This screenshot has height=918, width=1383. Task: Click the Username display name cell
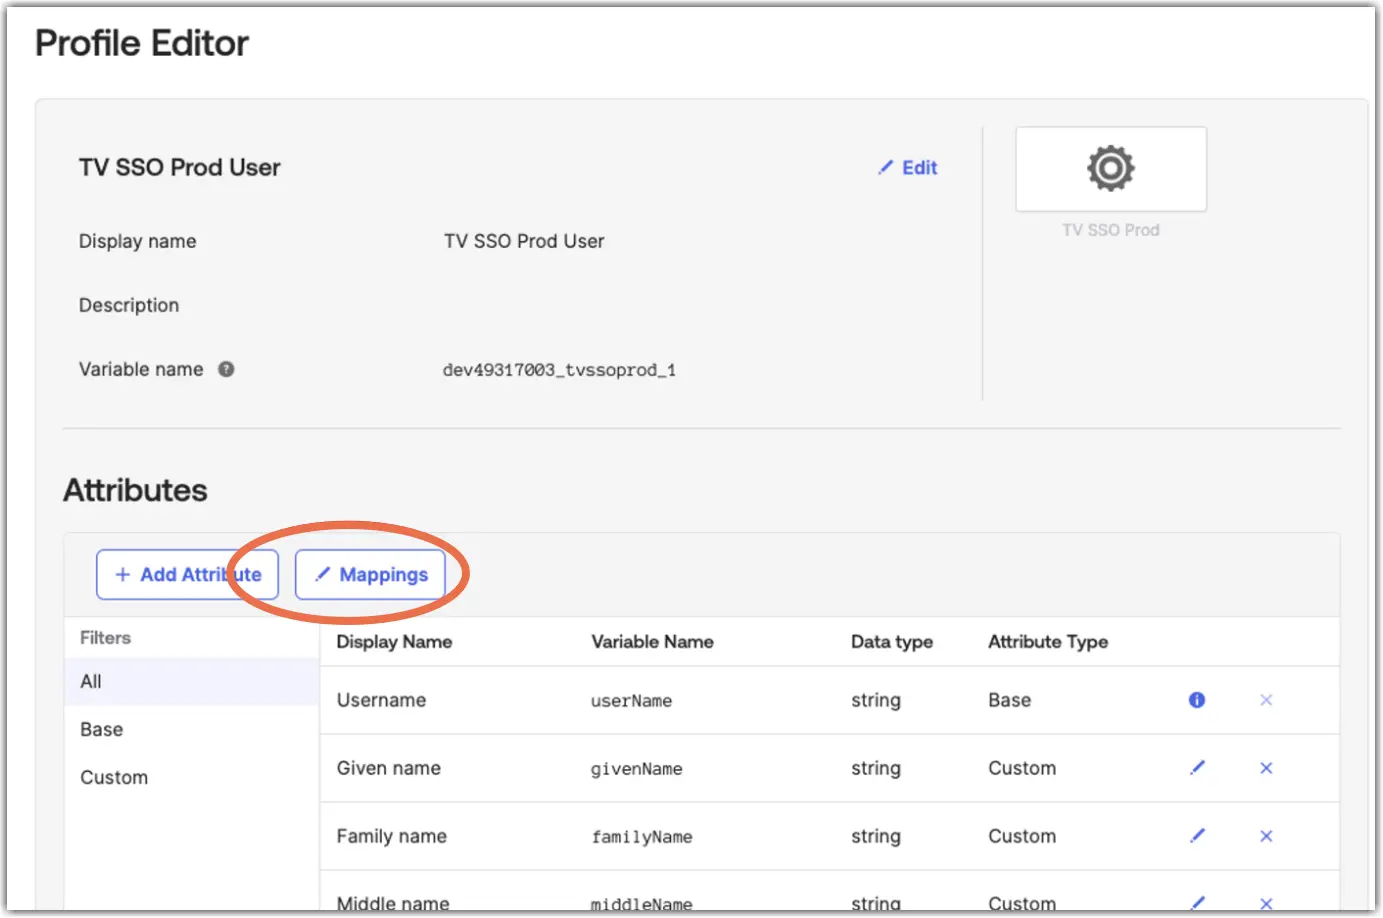pos(381,700)
